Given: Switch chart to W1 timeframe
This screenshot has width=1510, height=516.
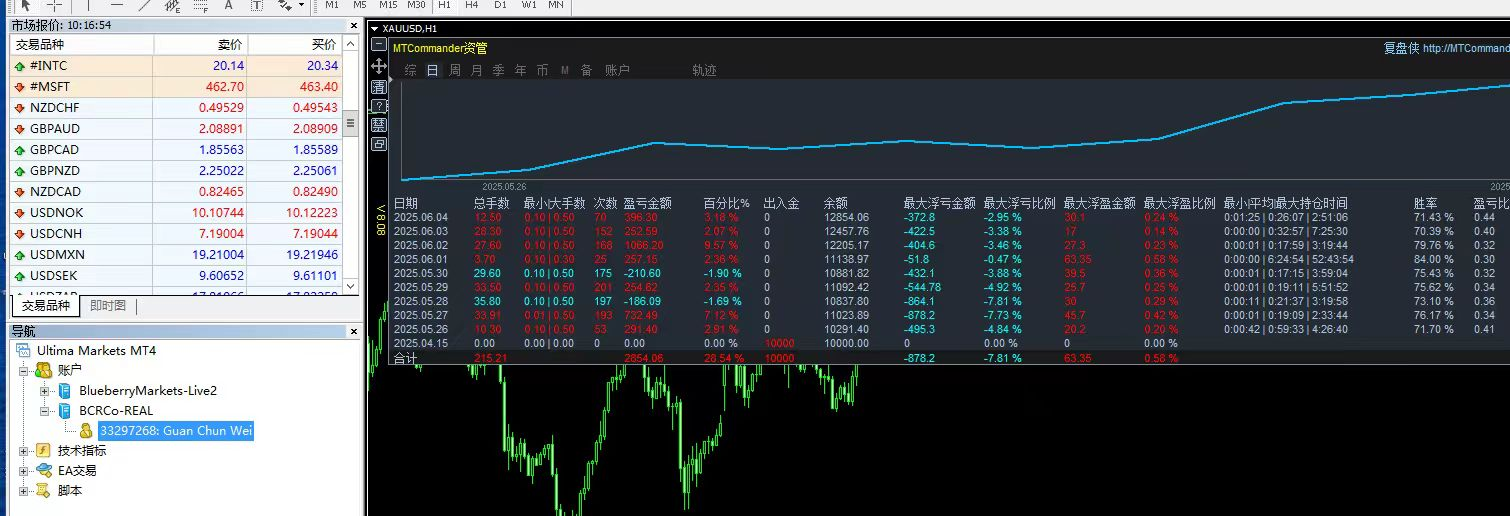Looking at the screenshot, I should click(529, 5).
